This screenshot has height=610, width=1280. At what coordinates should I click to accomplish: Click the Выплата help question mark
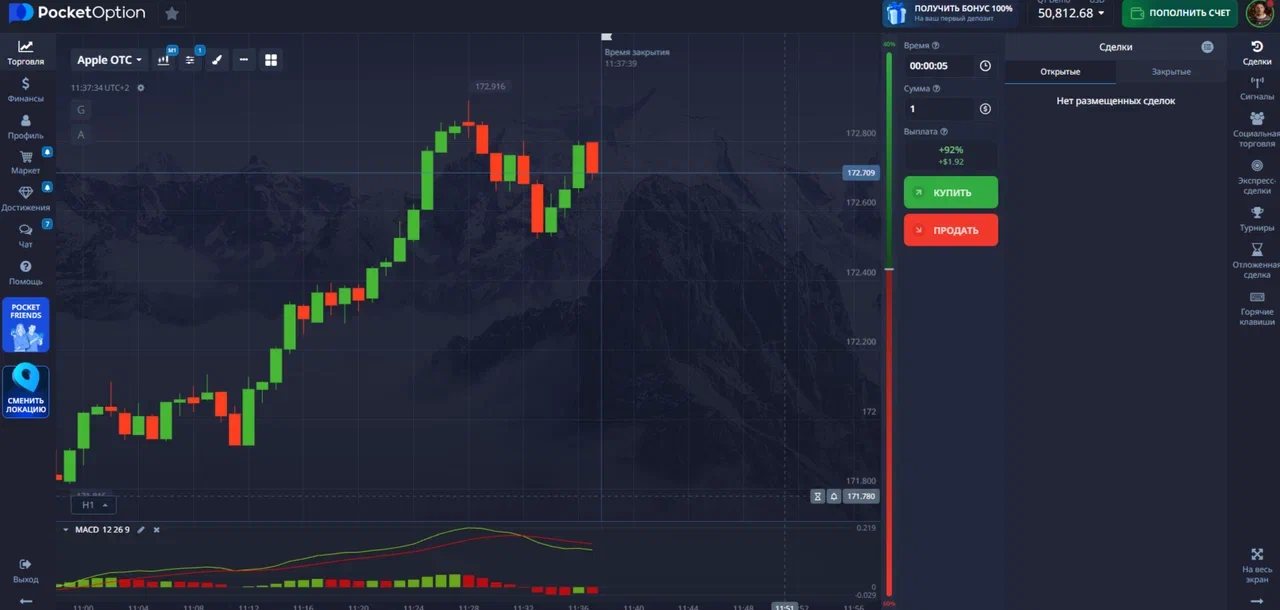point(944,132)
